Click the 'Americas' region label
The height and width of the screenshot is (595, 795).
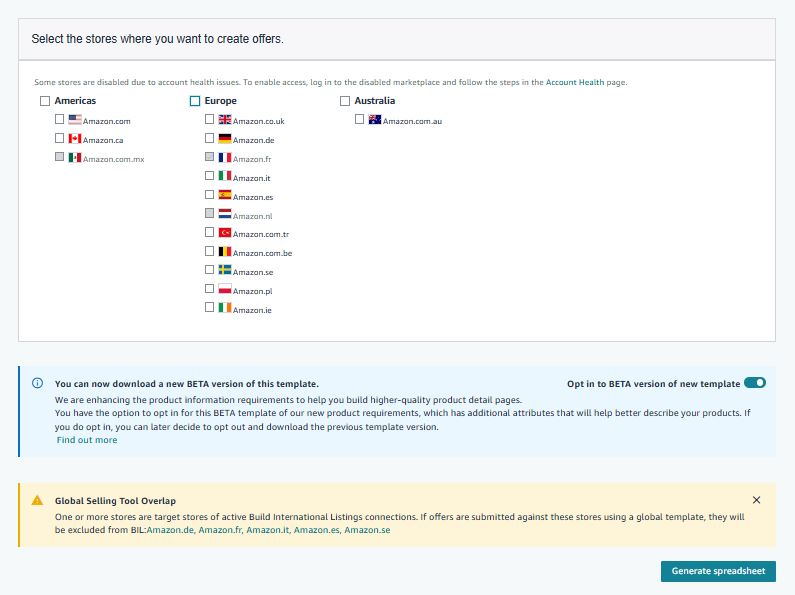click(75, 101)
